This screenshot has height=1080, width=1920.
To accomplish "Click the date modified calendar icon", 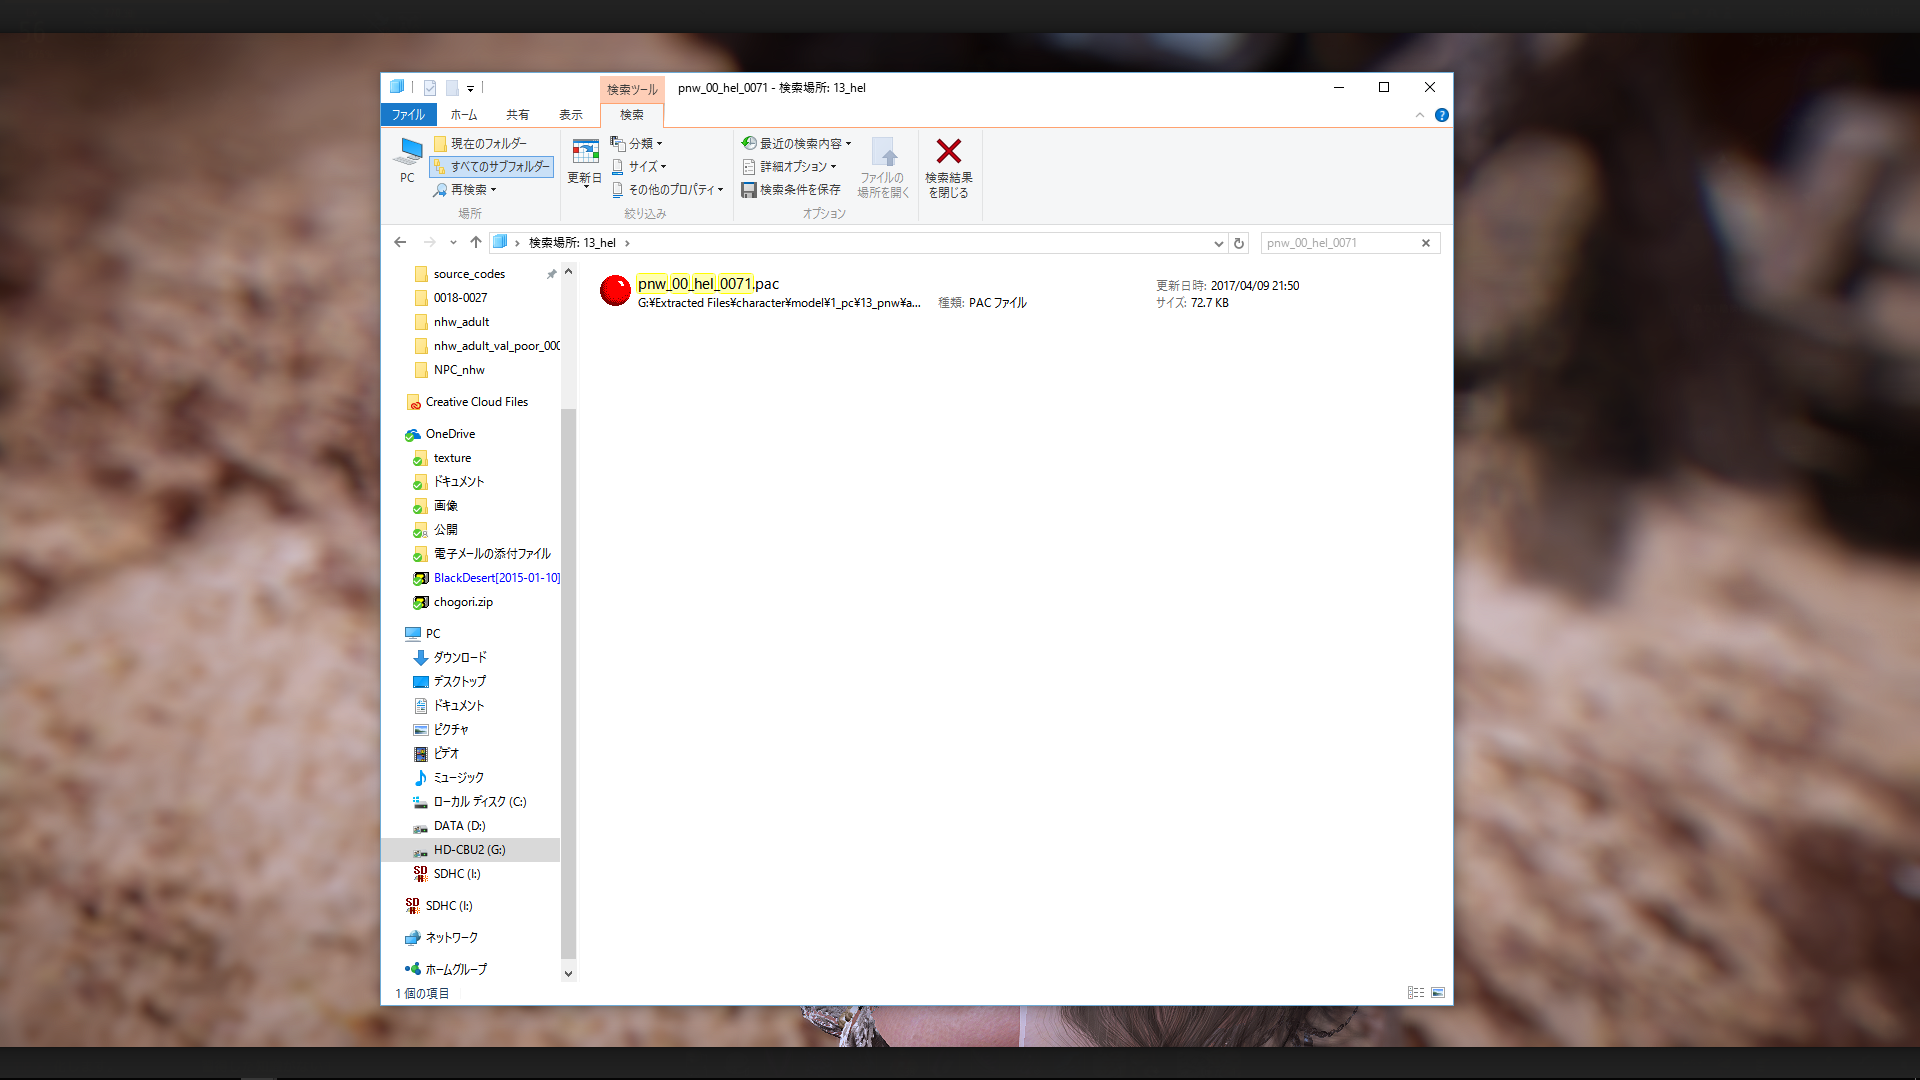I will [x=585, y=152].
